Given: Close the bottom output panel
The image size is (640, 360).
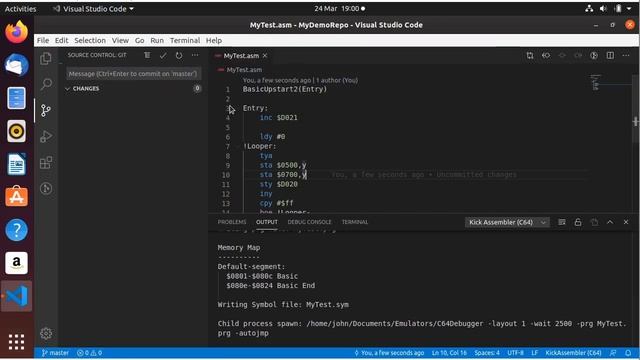Looking at the screenshot, I should (626, 222).
